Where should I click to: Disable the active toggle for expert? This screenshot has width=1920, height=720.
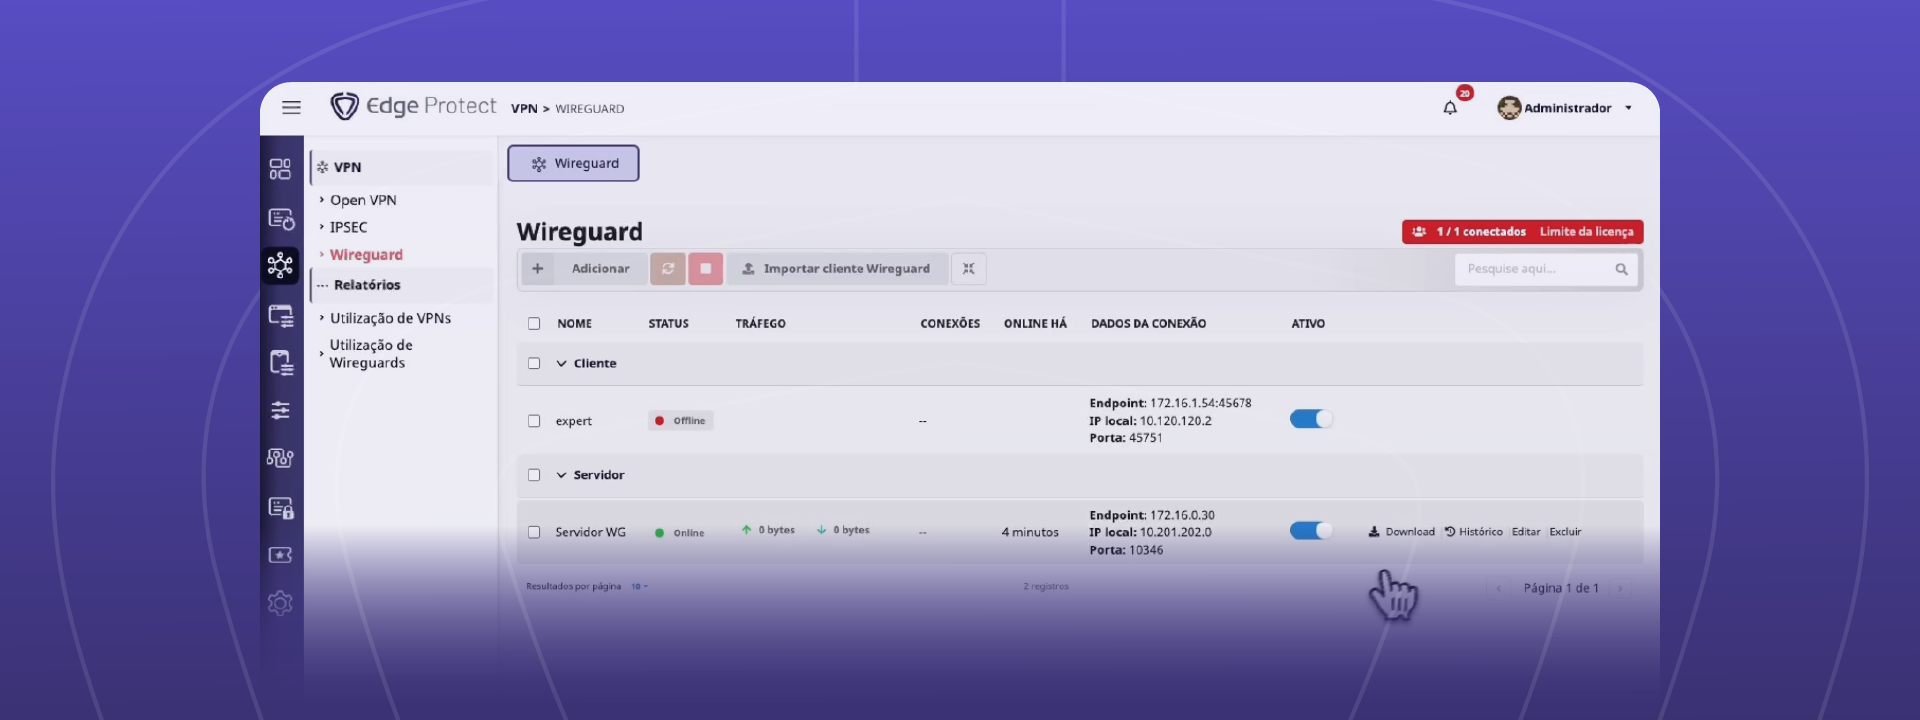[x=1311, y=420]
